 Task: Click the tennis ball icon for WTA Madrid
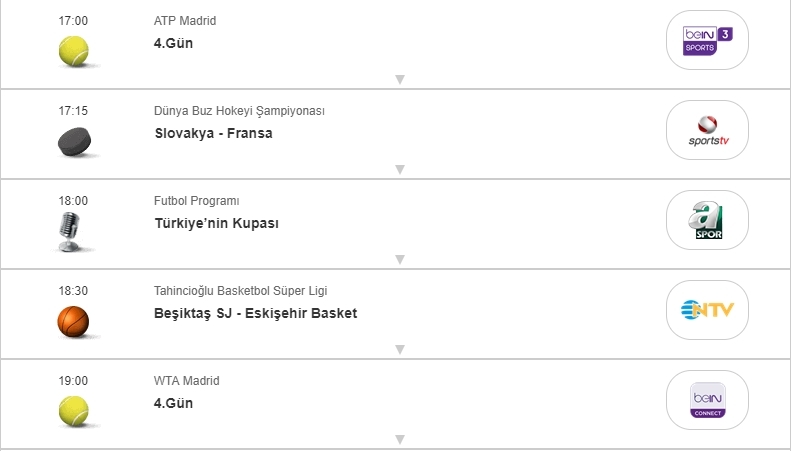tap(73, 410)
